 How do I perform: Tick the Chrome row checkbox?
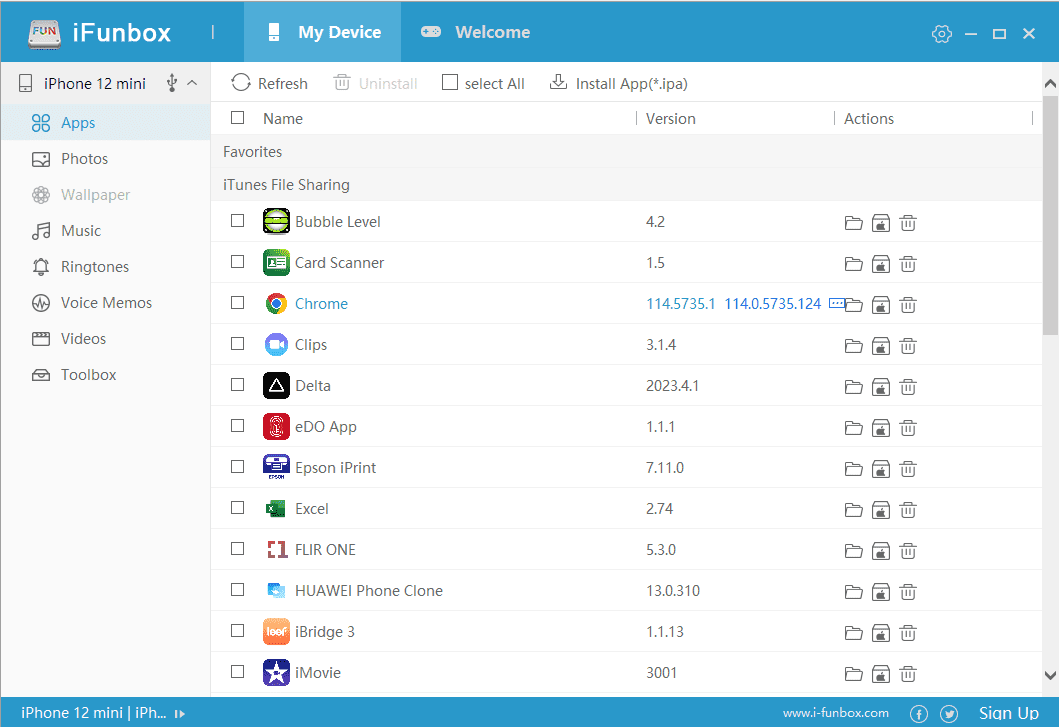237,303
